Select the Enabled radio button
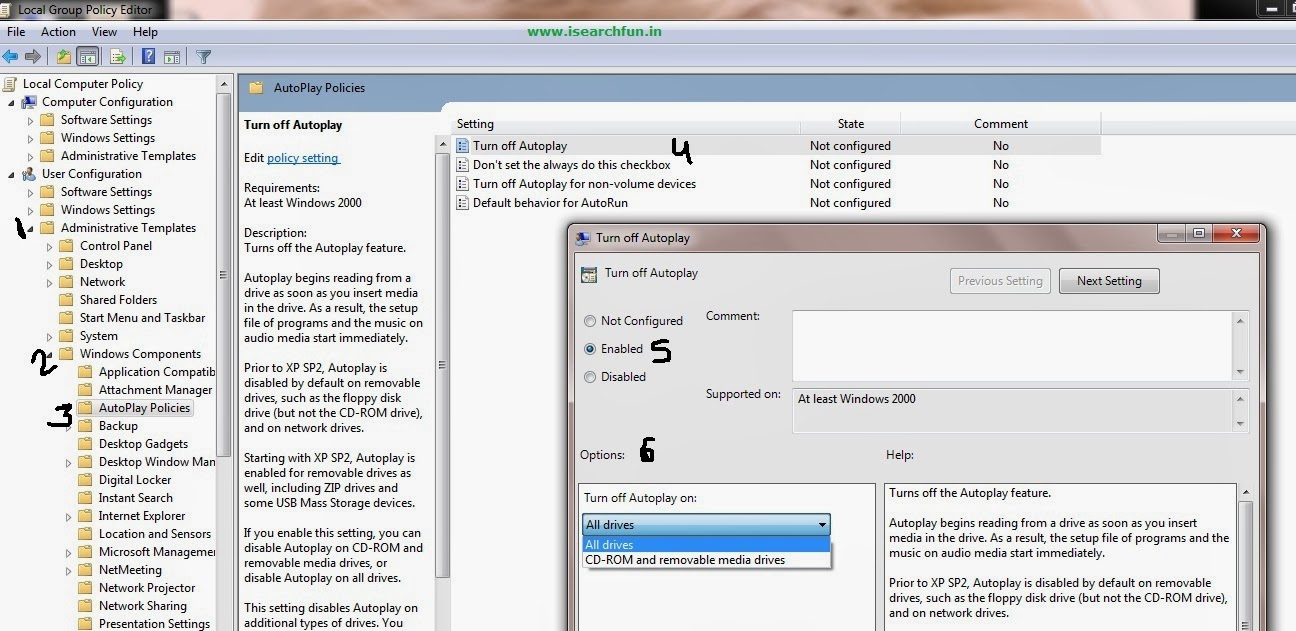The height and width of the screenshot is (631, 1296). [x=589, y=348]
